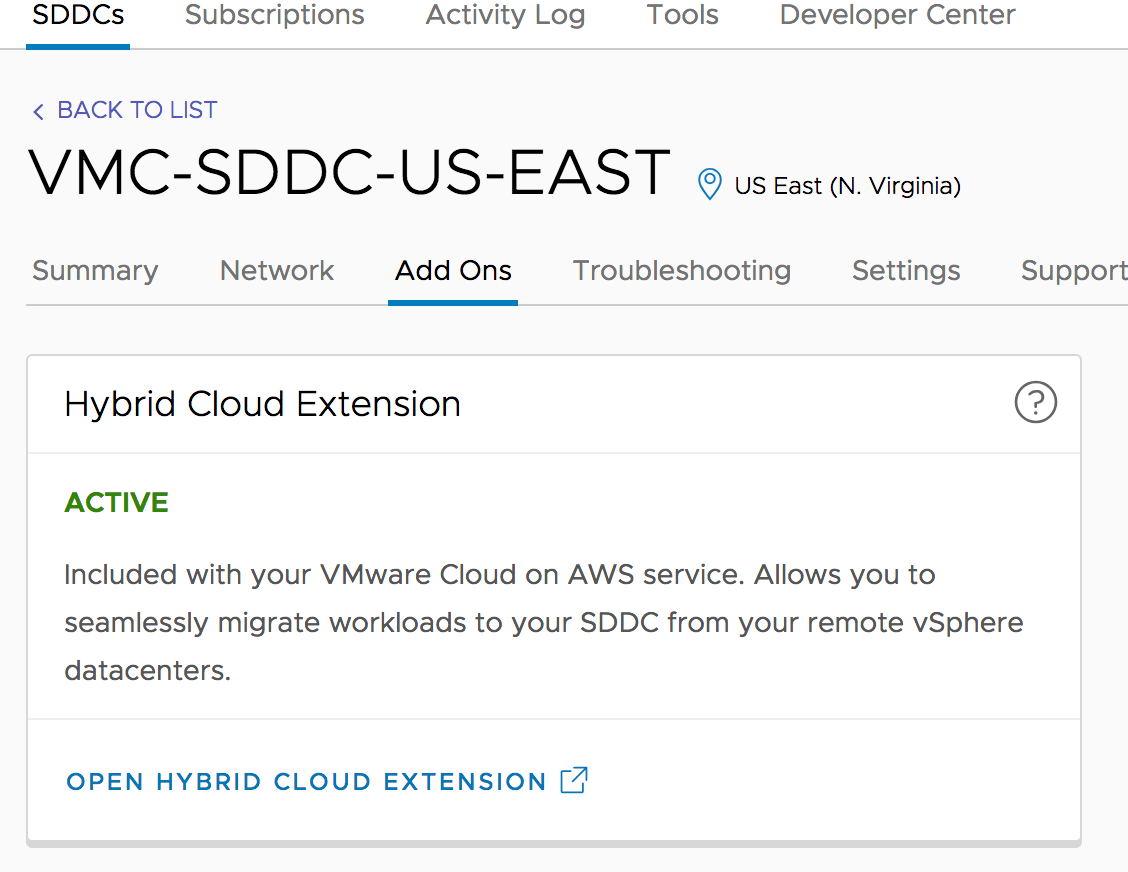Click the back chevron before Back To List
Image resolution: width=1128 pixels, height=872 pixels.
(x=38, y=111)
